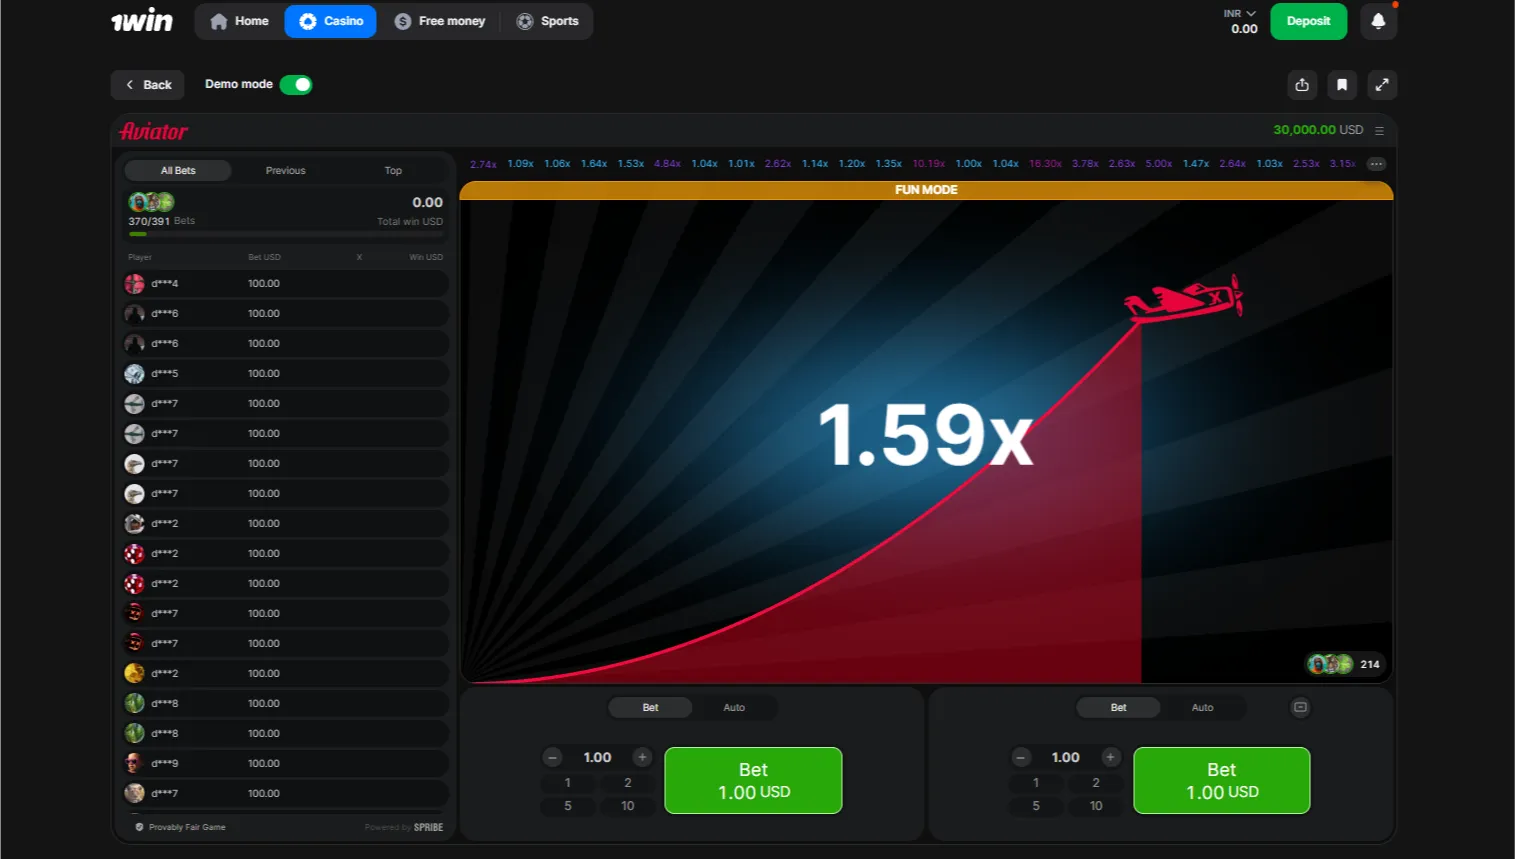Click the red airplane on the graph

[1184, 298]
